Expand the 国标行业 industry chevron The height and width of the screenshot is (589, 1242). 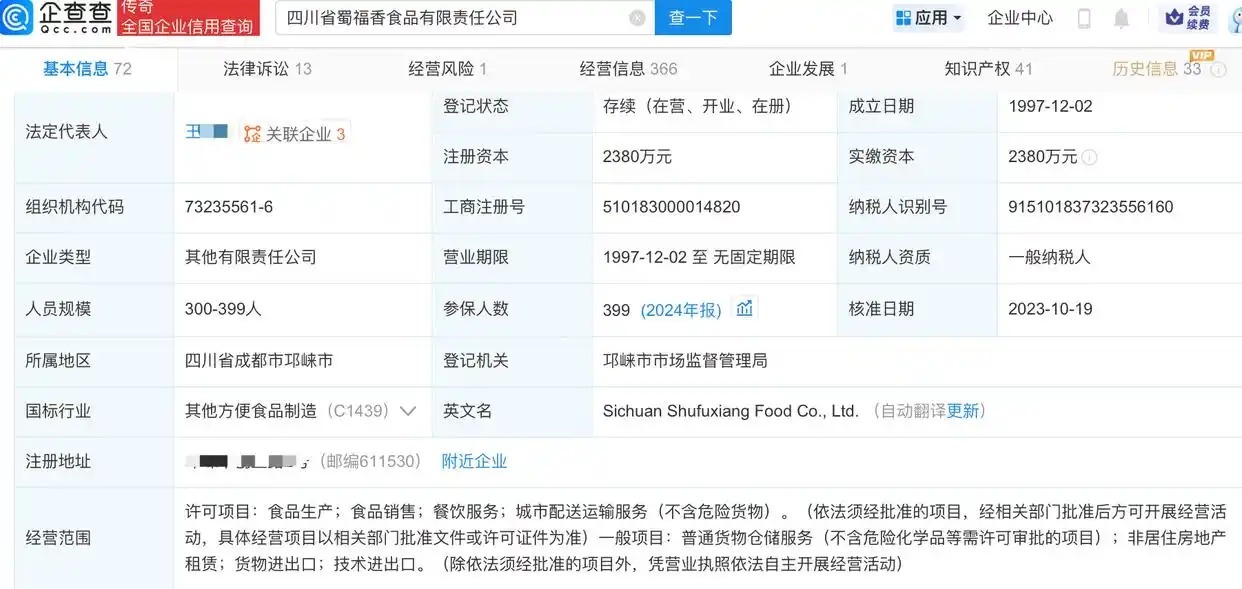click(x=408, y=411)
